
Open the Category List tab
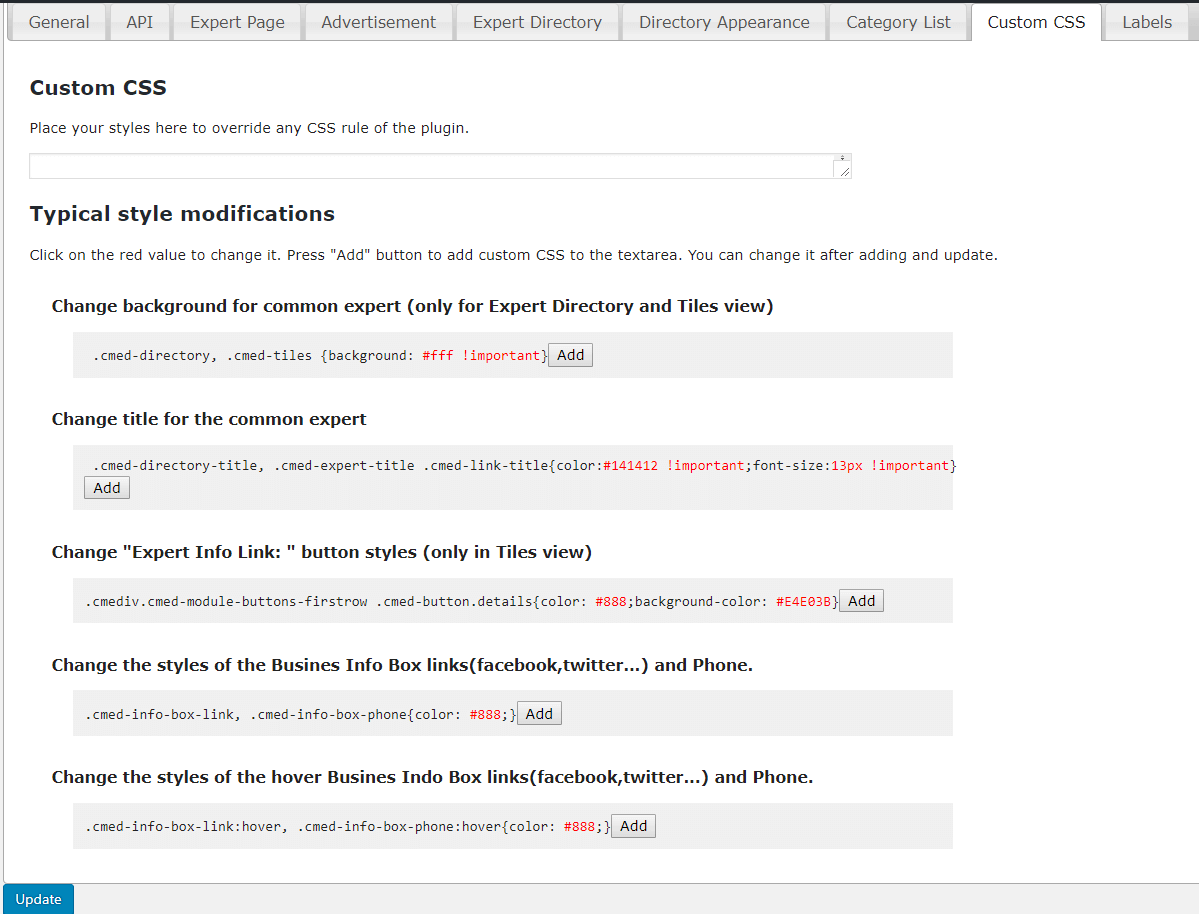point(898,22)
